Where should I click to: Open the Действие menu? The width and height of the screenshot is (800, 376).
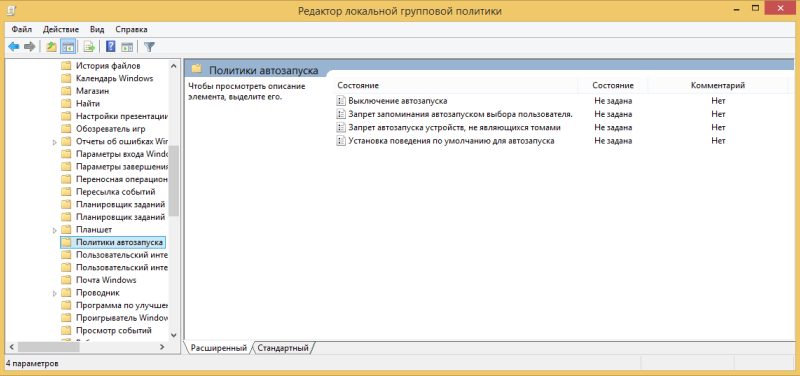click(61, 29)
